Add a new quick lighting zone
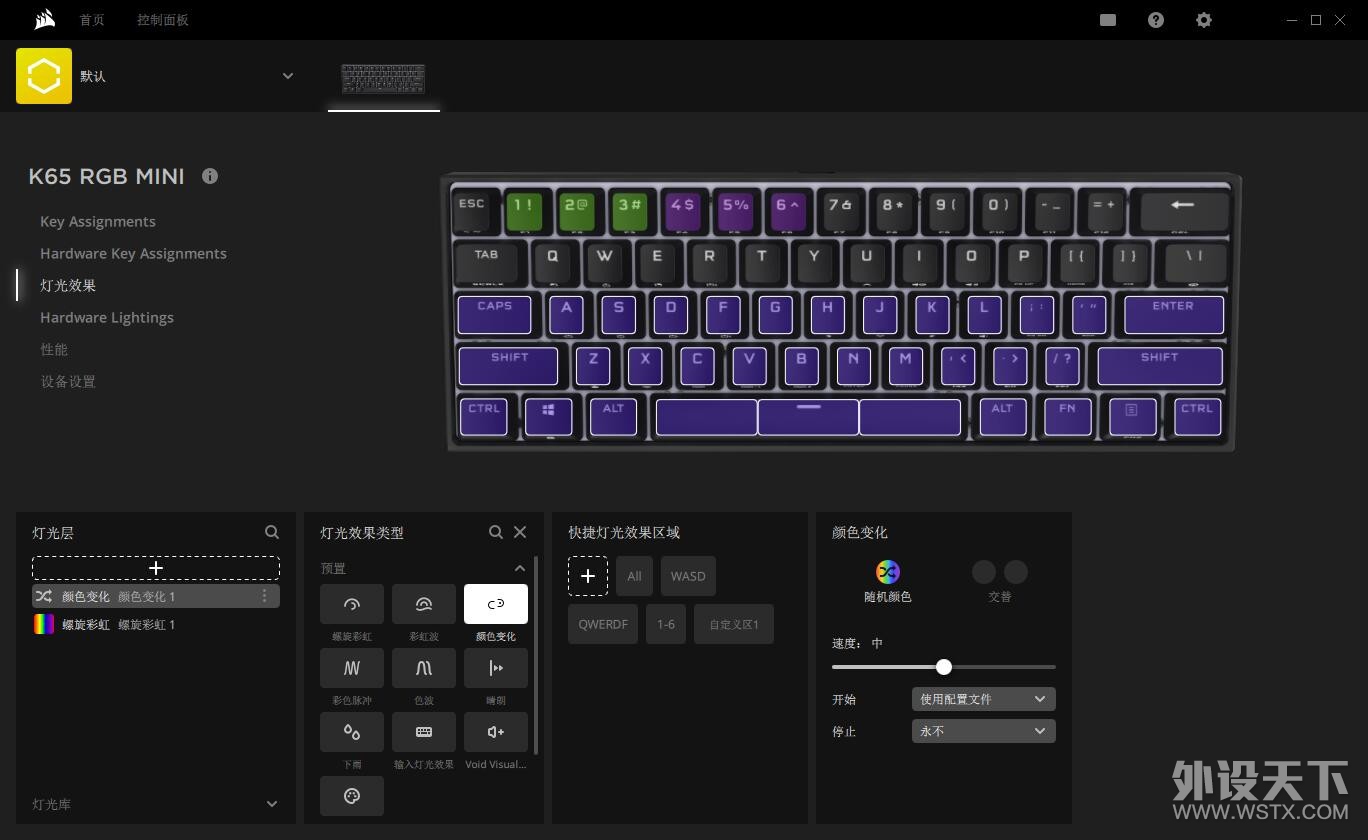The width and height of the screenshot is (1368, 840). point(588,576)
